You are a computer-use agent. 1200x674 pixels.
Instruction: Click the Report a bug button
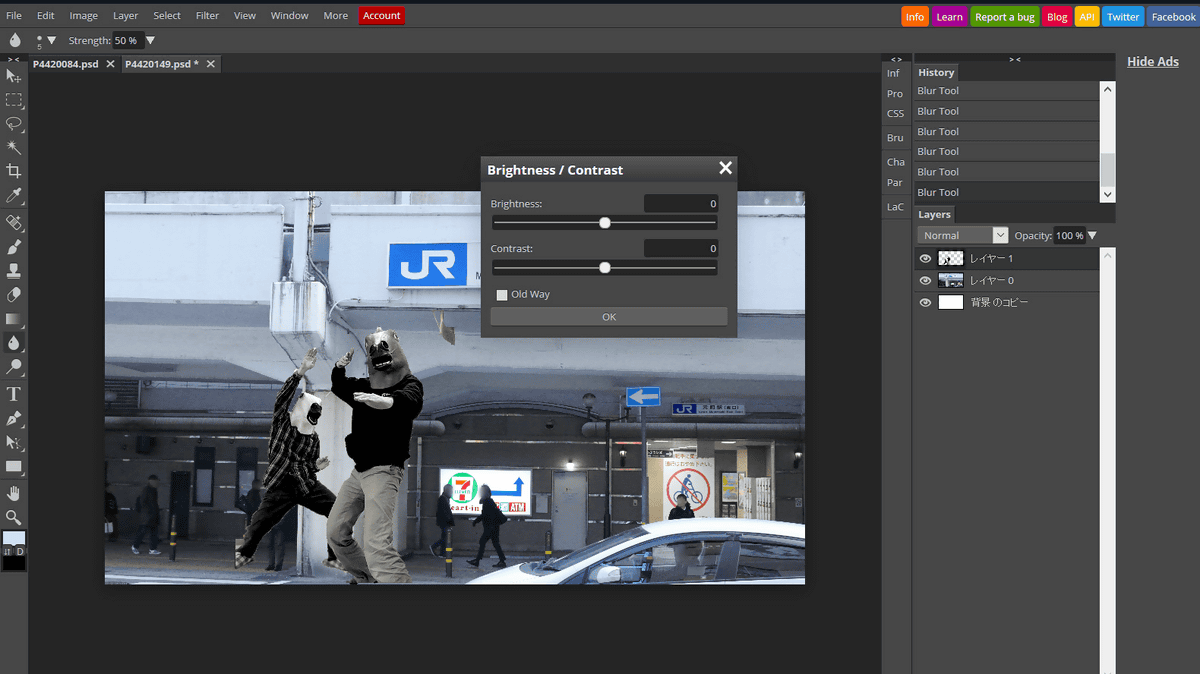(x=1005, y=17)
